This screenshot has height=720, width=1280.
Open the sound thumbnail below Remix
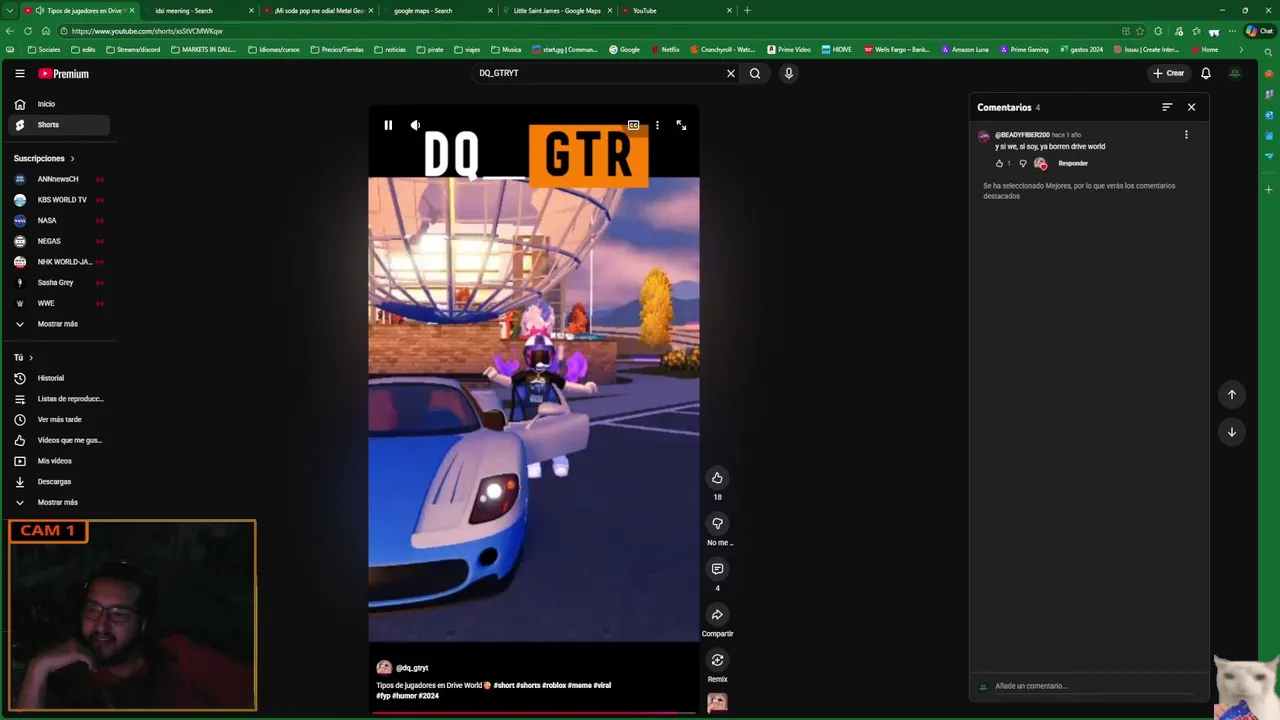coord(717,703)
